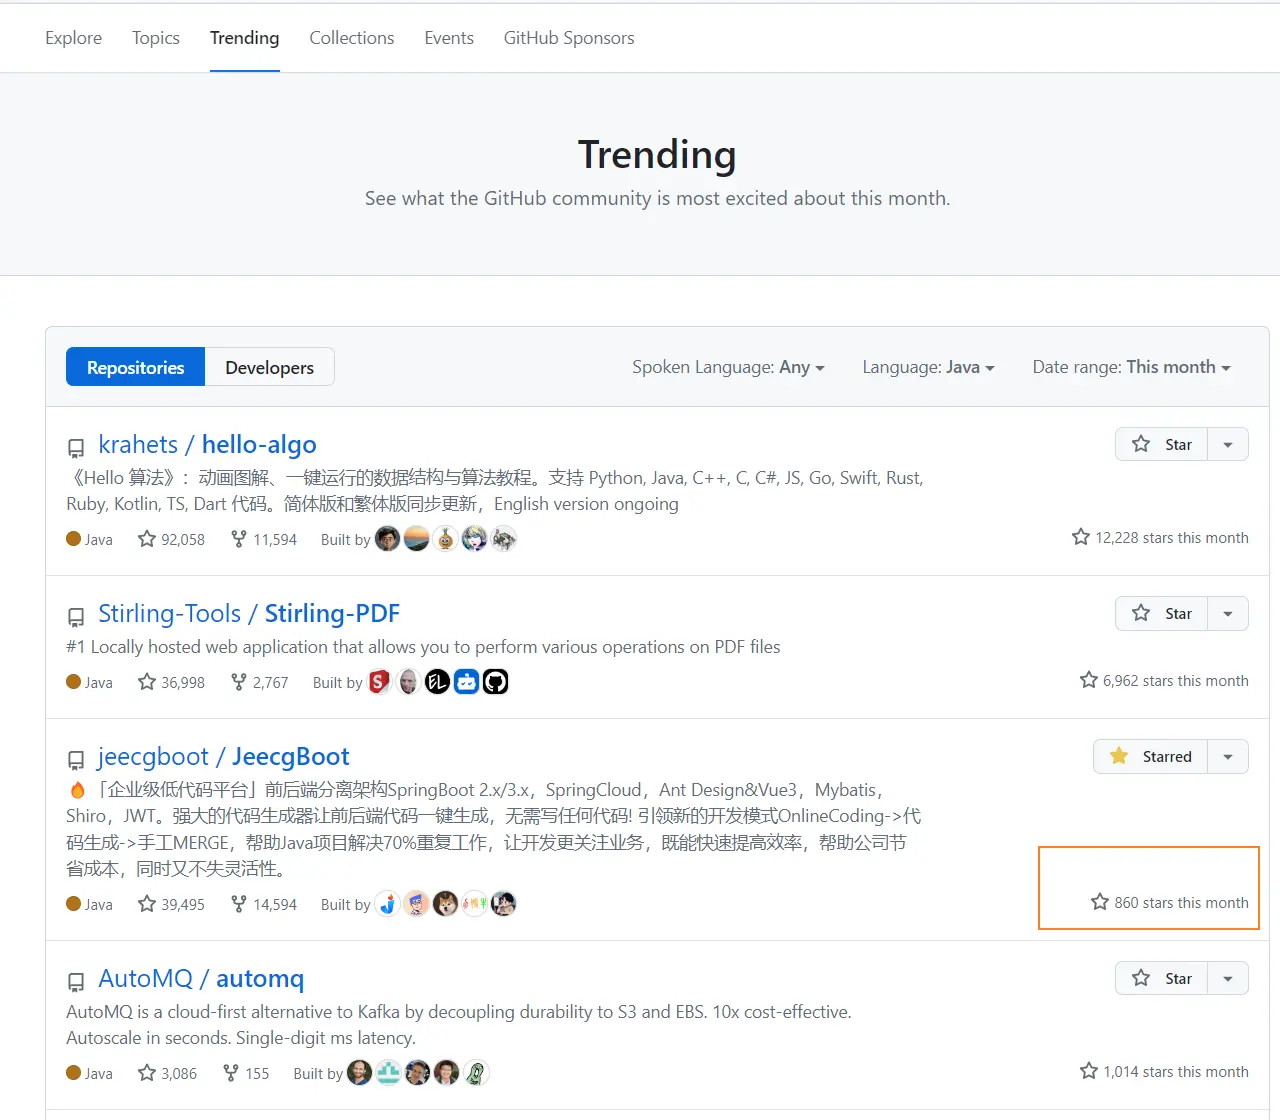Click fifth contributor avatar of hello-algo

[x=504, y=539]
